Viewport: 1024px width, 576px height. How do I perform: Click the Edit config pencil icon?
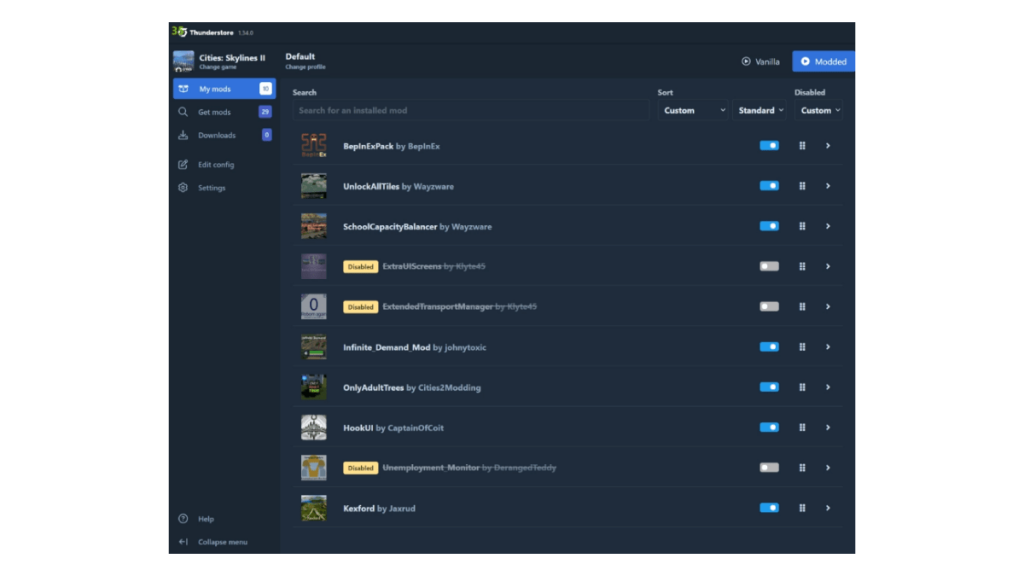[x=183, y=165]
